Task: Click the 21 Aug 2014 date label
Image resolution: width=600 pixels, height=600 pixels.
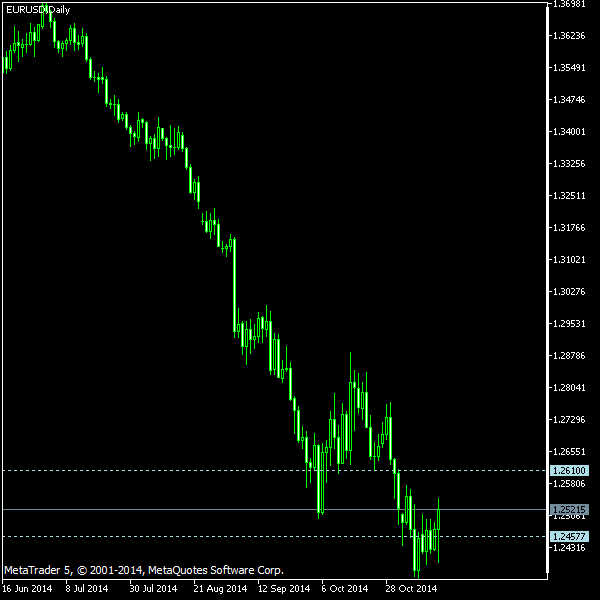Action: (x=220, y=589)
